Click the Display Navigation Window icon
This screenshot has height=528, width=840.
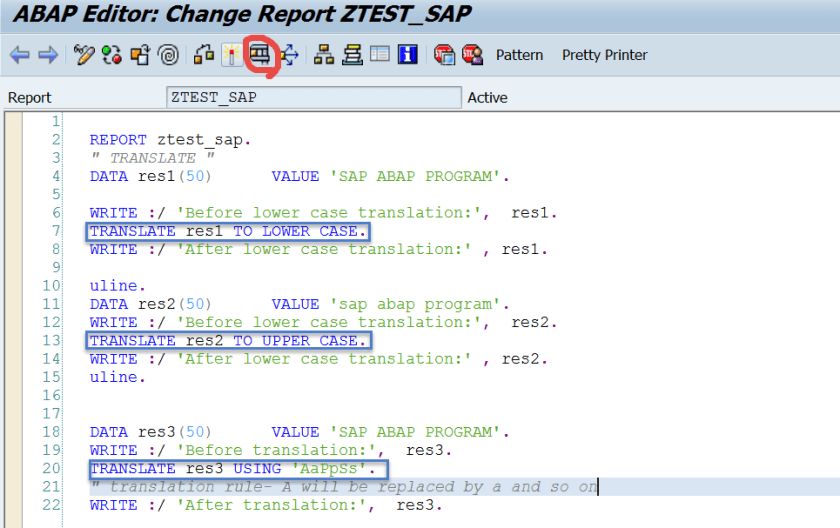(352, 55)
